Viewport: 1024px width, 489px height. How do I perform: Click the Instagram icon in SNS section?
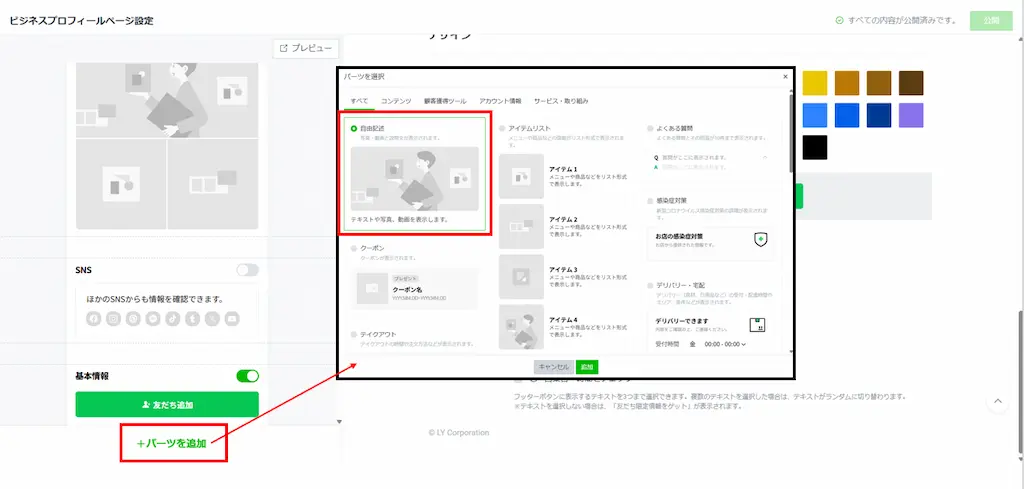114,319
